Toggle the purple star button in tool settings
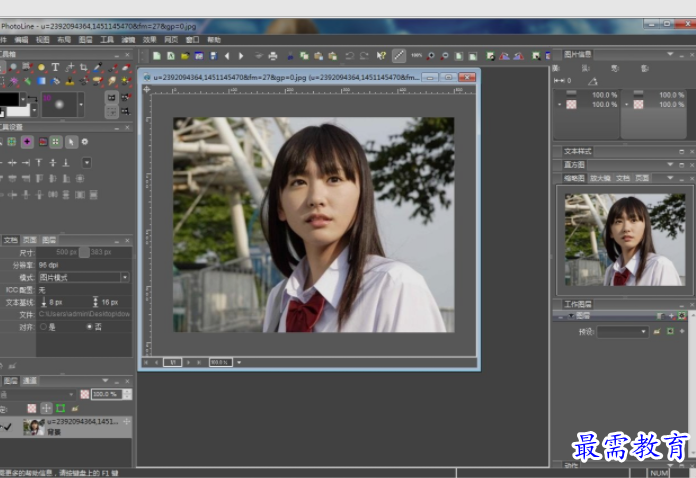The width and height of the screenshot is (696, 478). pyautogui.click(x=27, y=142)
